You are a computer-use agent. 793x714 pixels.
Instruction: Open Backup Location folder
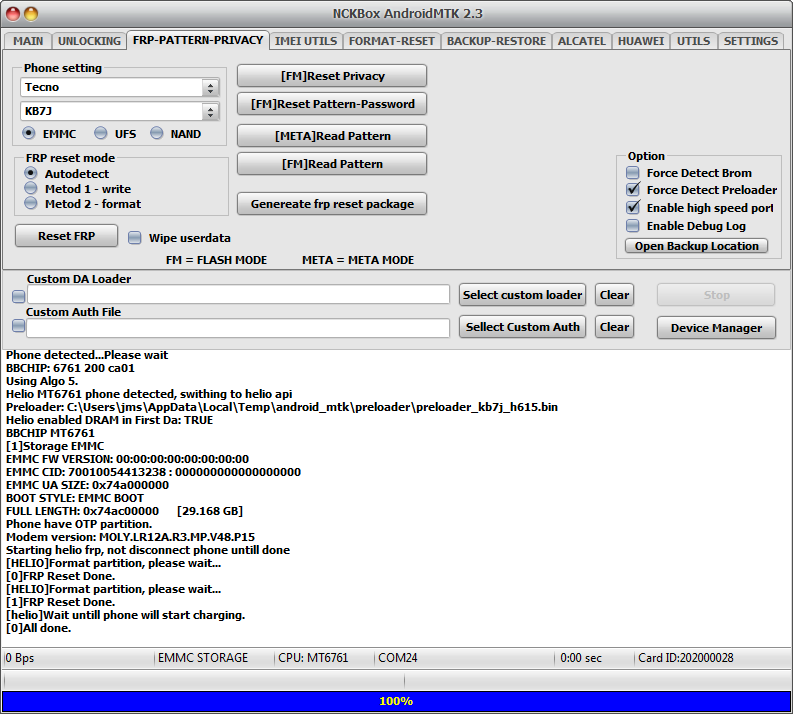click(696, 246)
